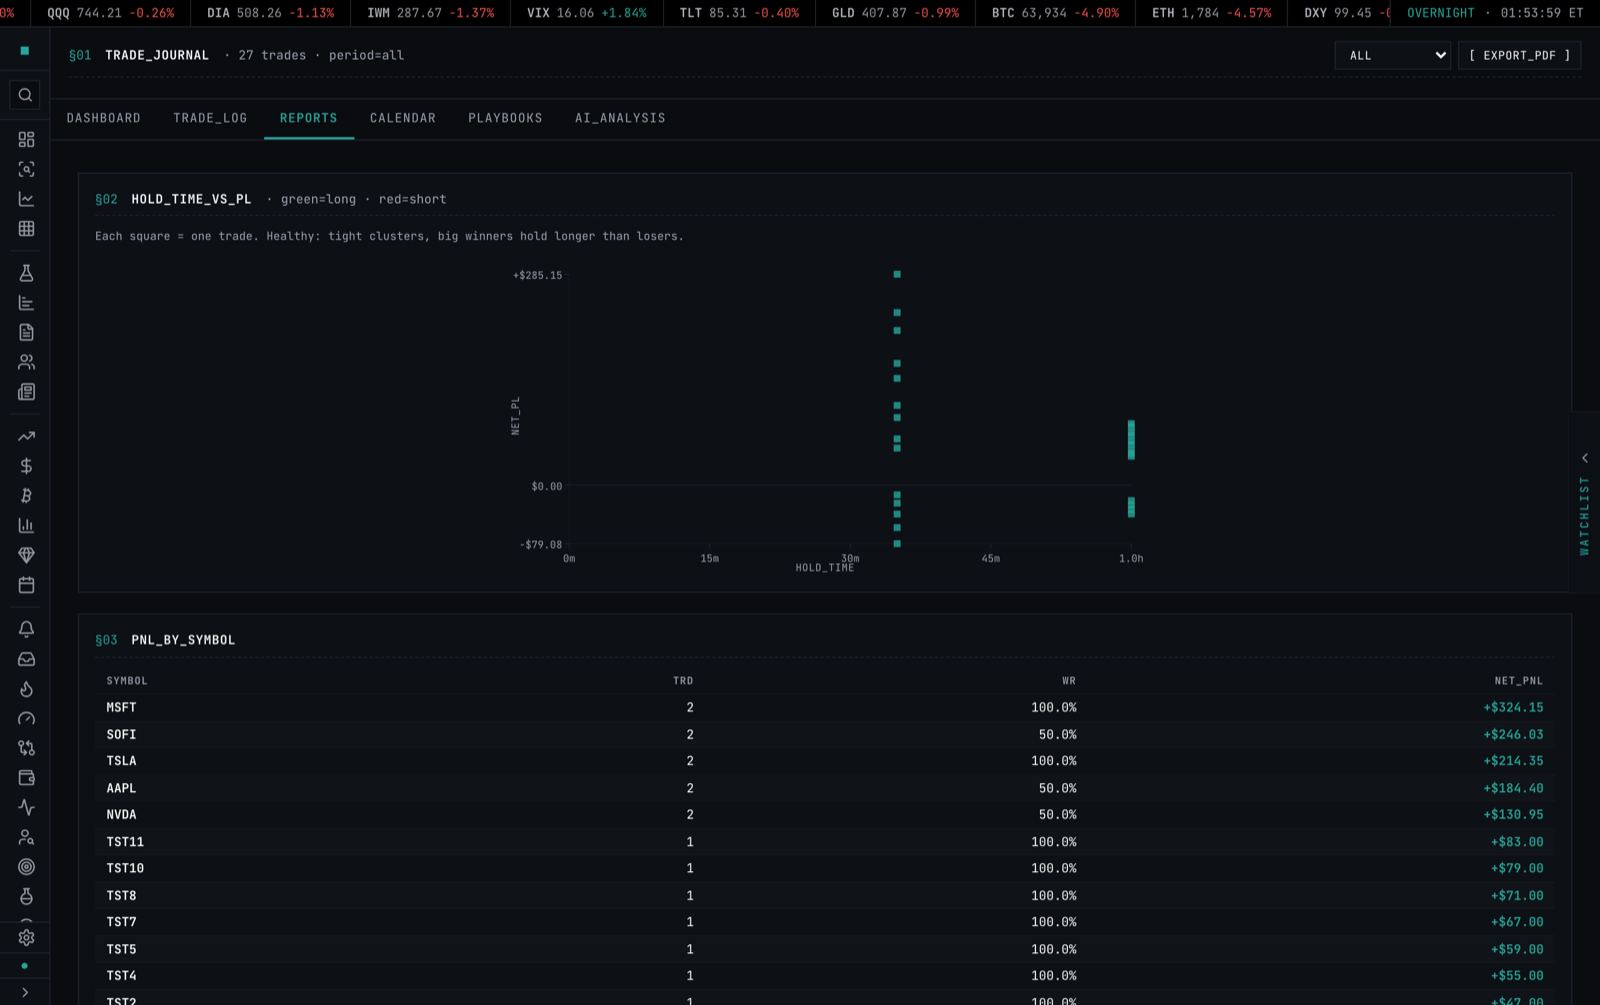Open the search icon in sidebar
The width and height of the screenshot is (1600, 1005).
(x=25, y=95)
